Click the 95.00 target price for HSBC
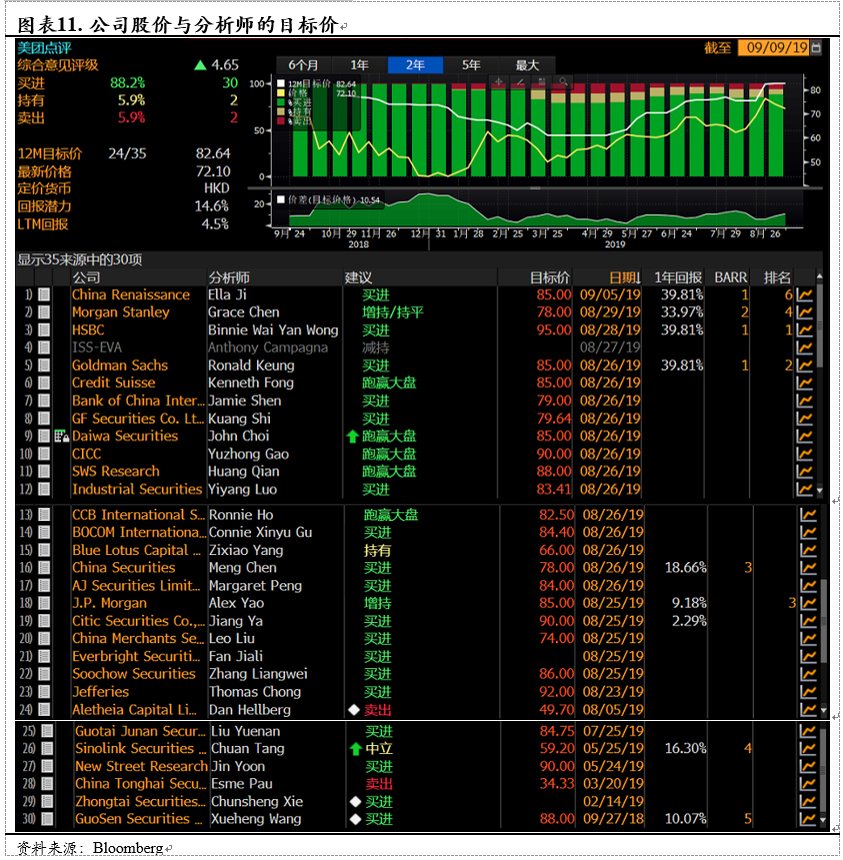Screen dimensions: 843x860 pyautogui.click(x=554, y=330)
